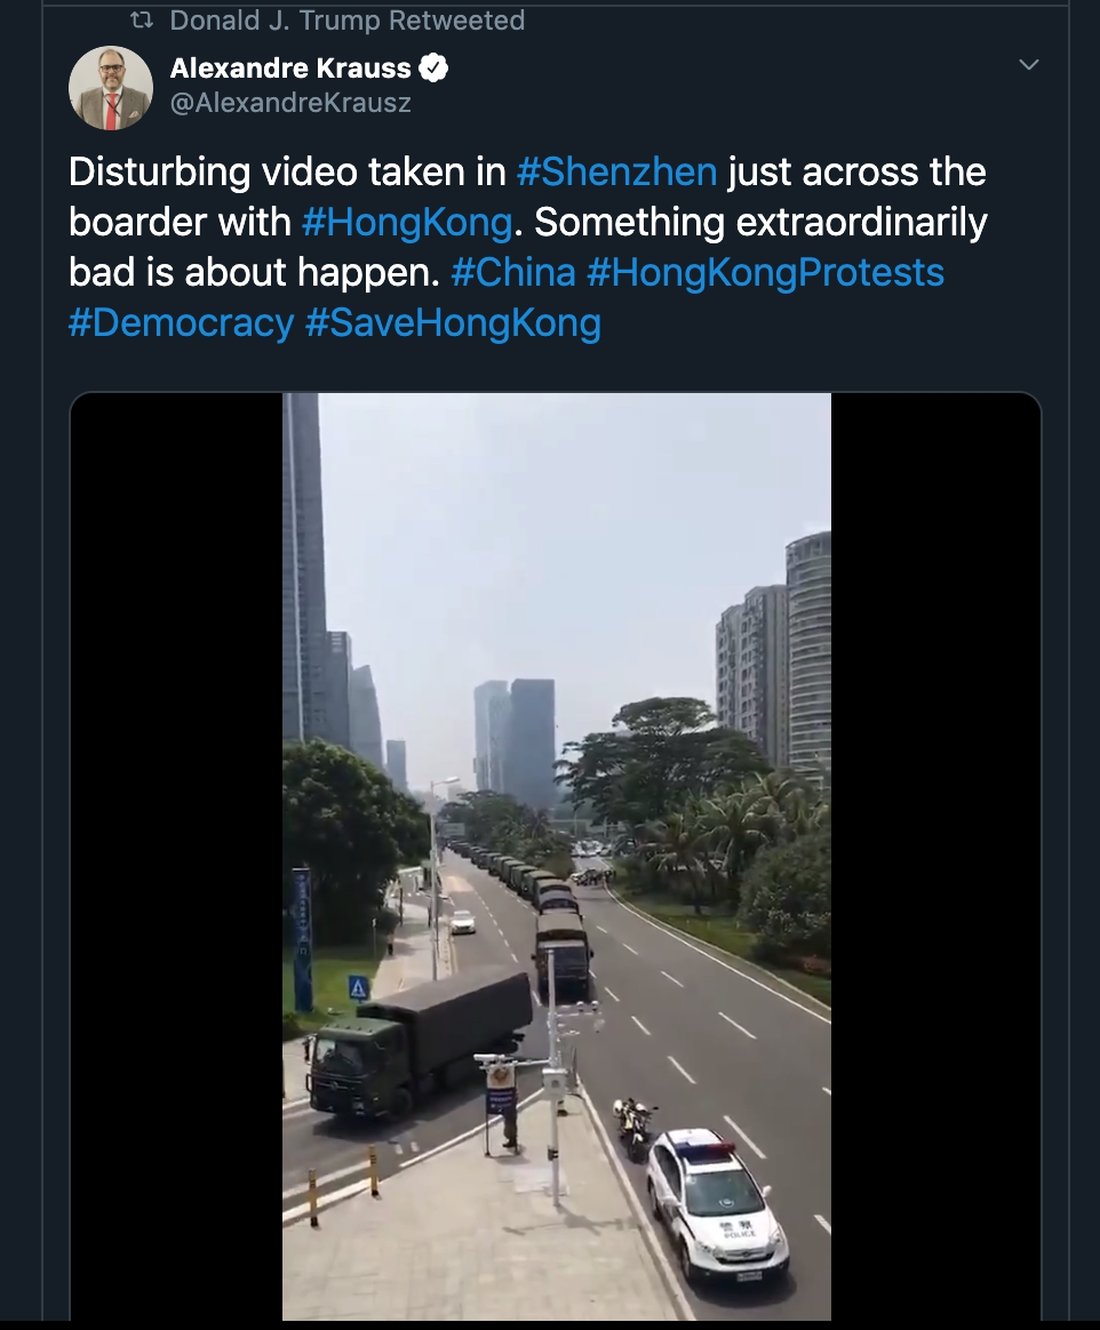Open the "Donald J. Trump Retweeted" link
Viewport: 1100px width, 1330px height.
click(347, 20)
